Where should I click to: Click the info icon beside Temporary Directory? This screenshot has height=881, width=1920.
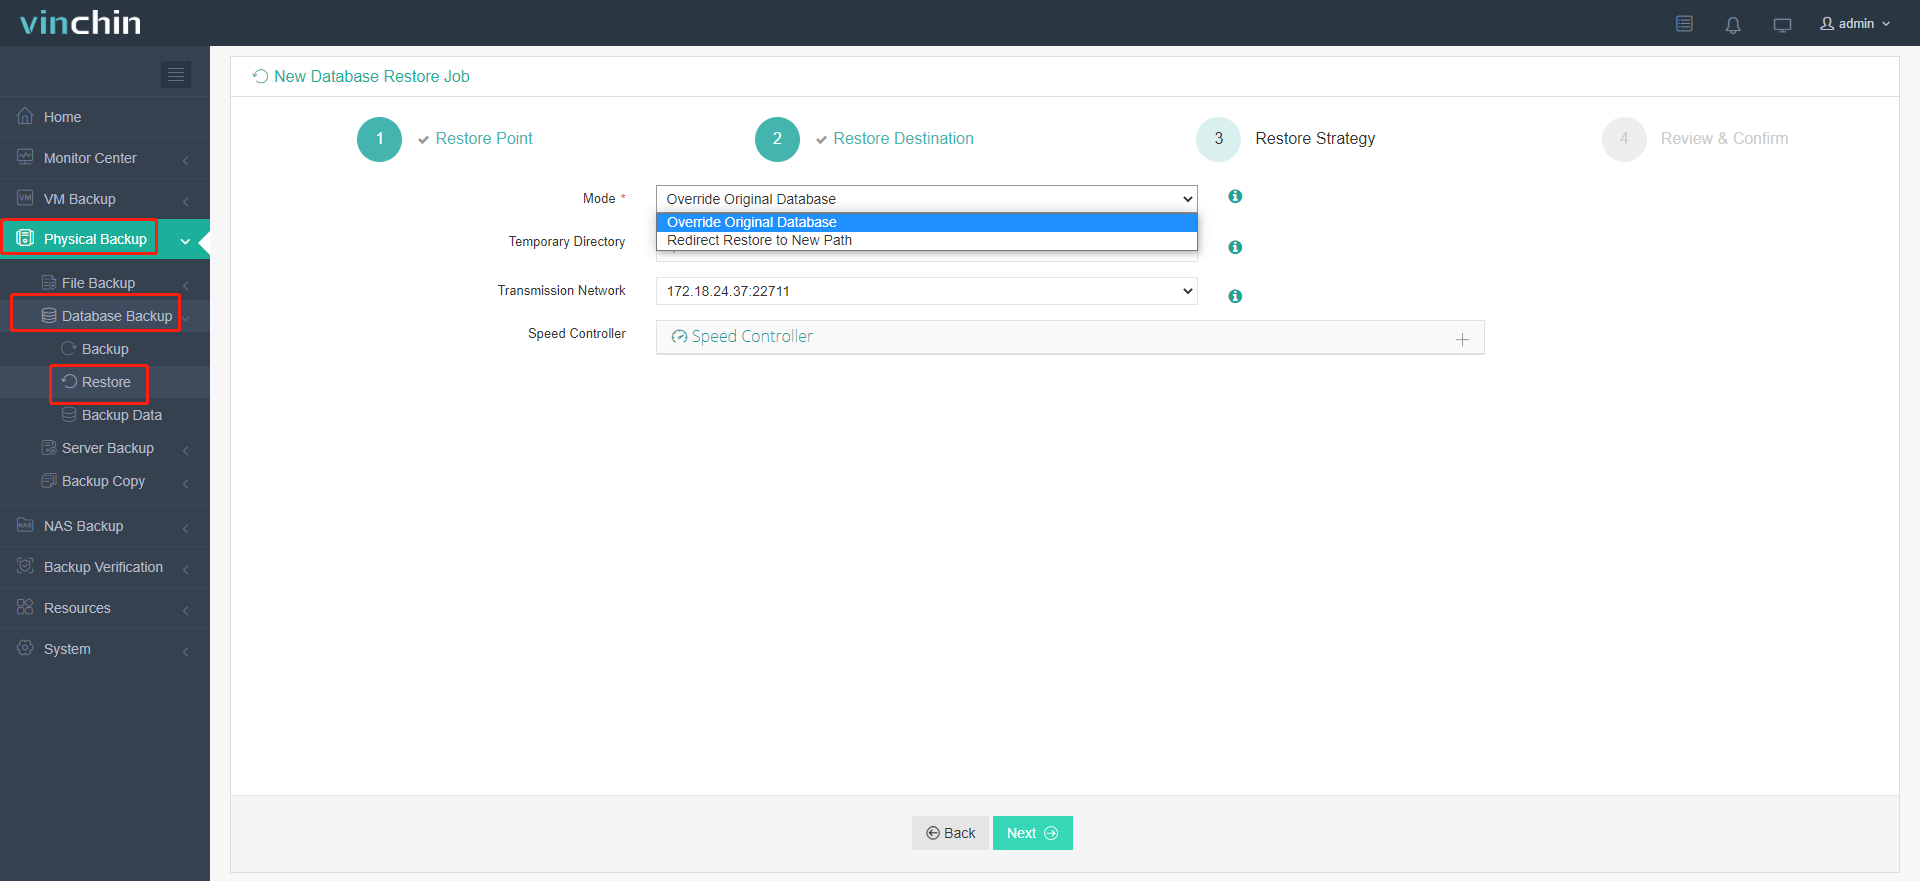point(1235,247)
